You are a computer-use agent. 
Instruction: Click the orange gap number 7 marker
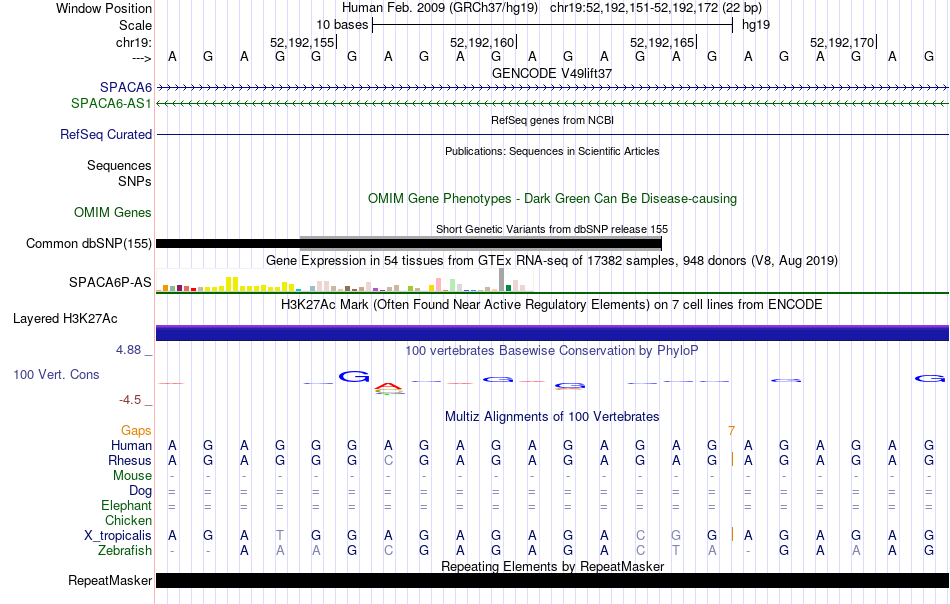pyautogui.click(x=731, y=431)
